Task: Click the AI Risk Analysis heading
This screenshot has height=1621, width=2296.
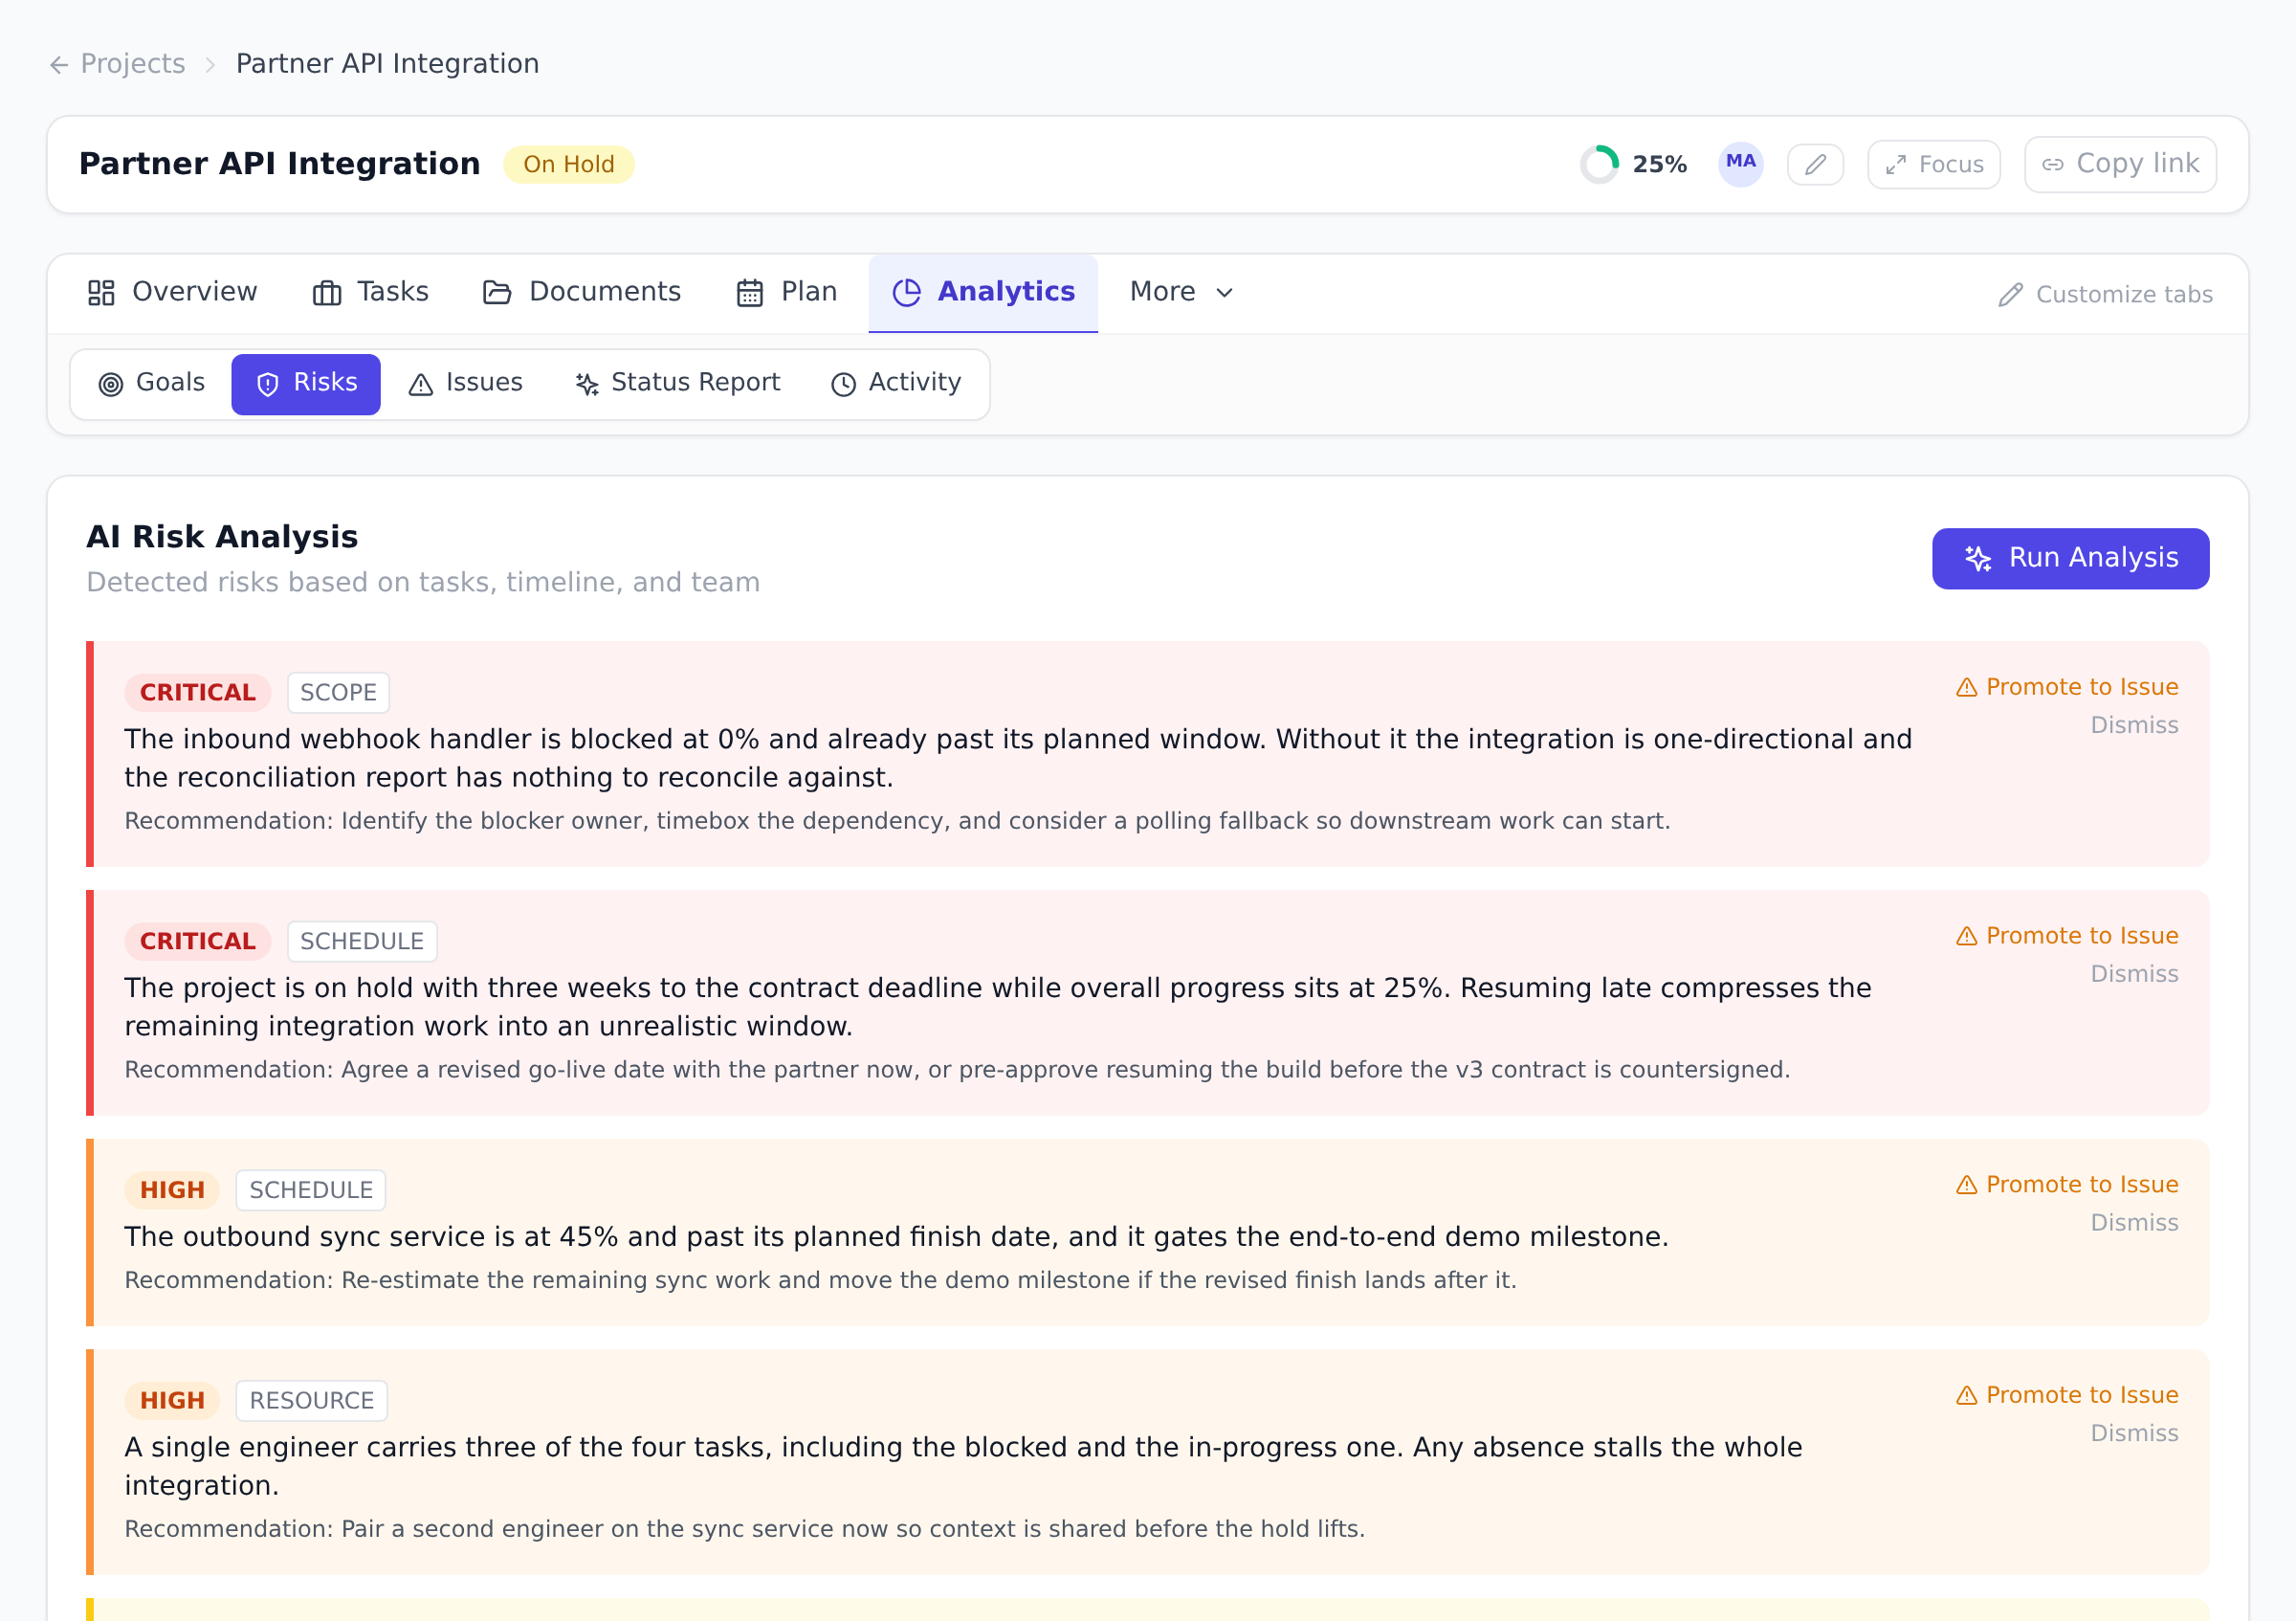Action: (222, 538)
